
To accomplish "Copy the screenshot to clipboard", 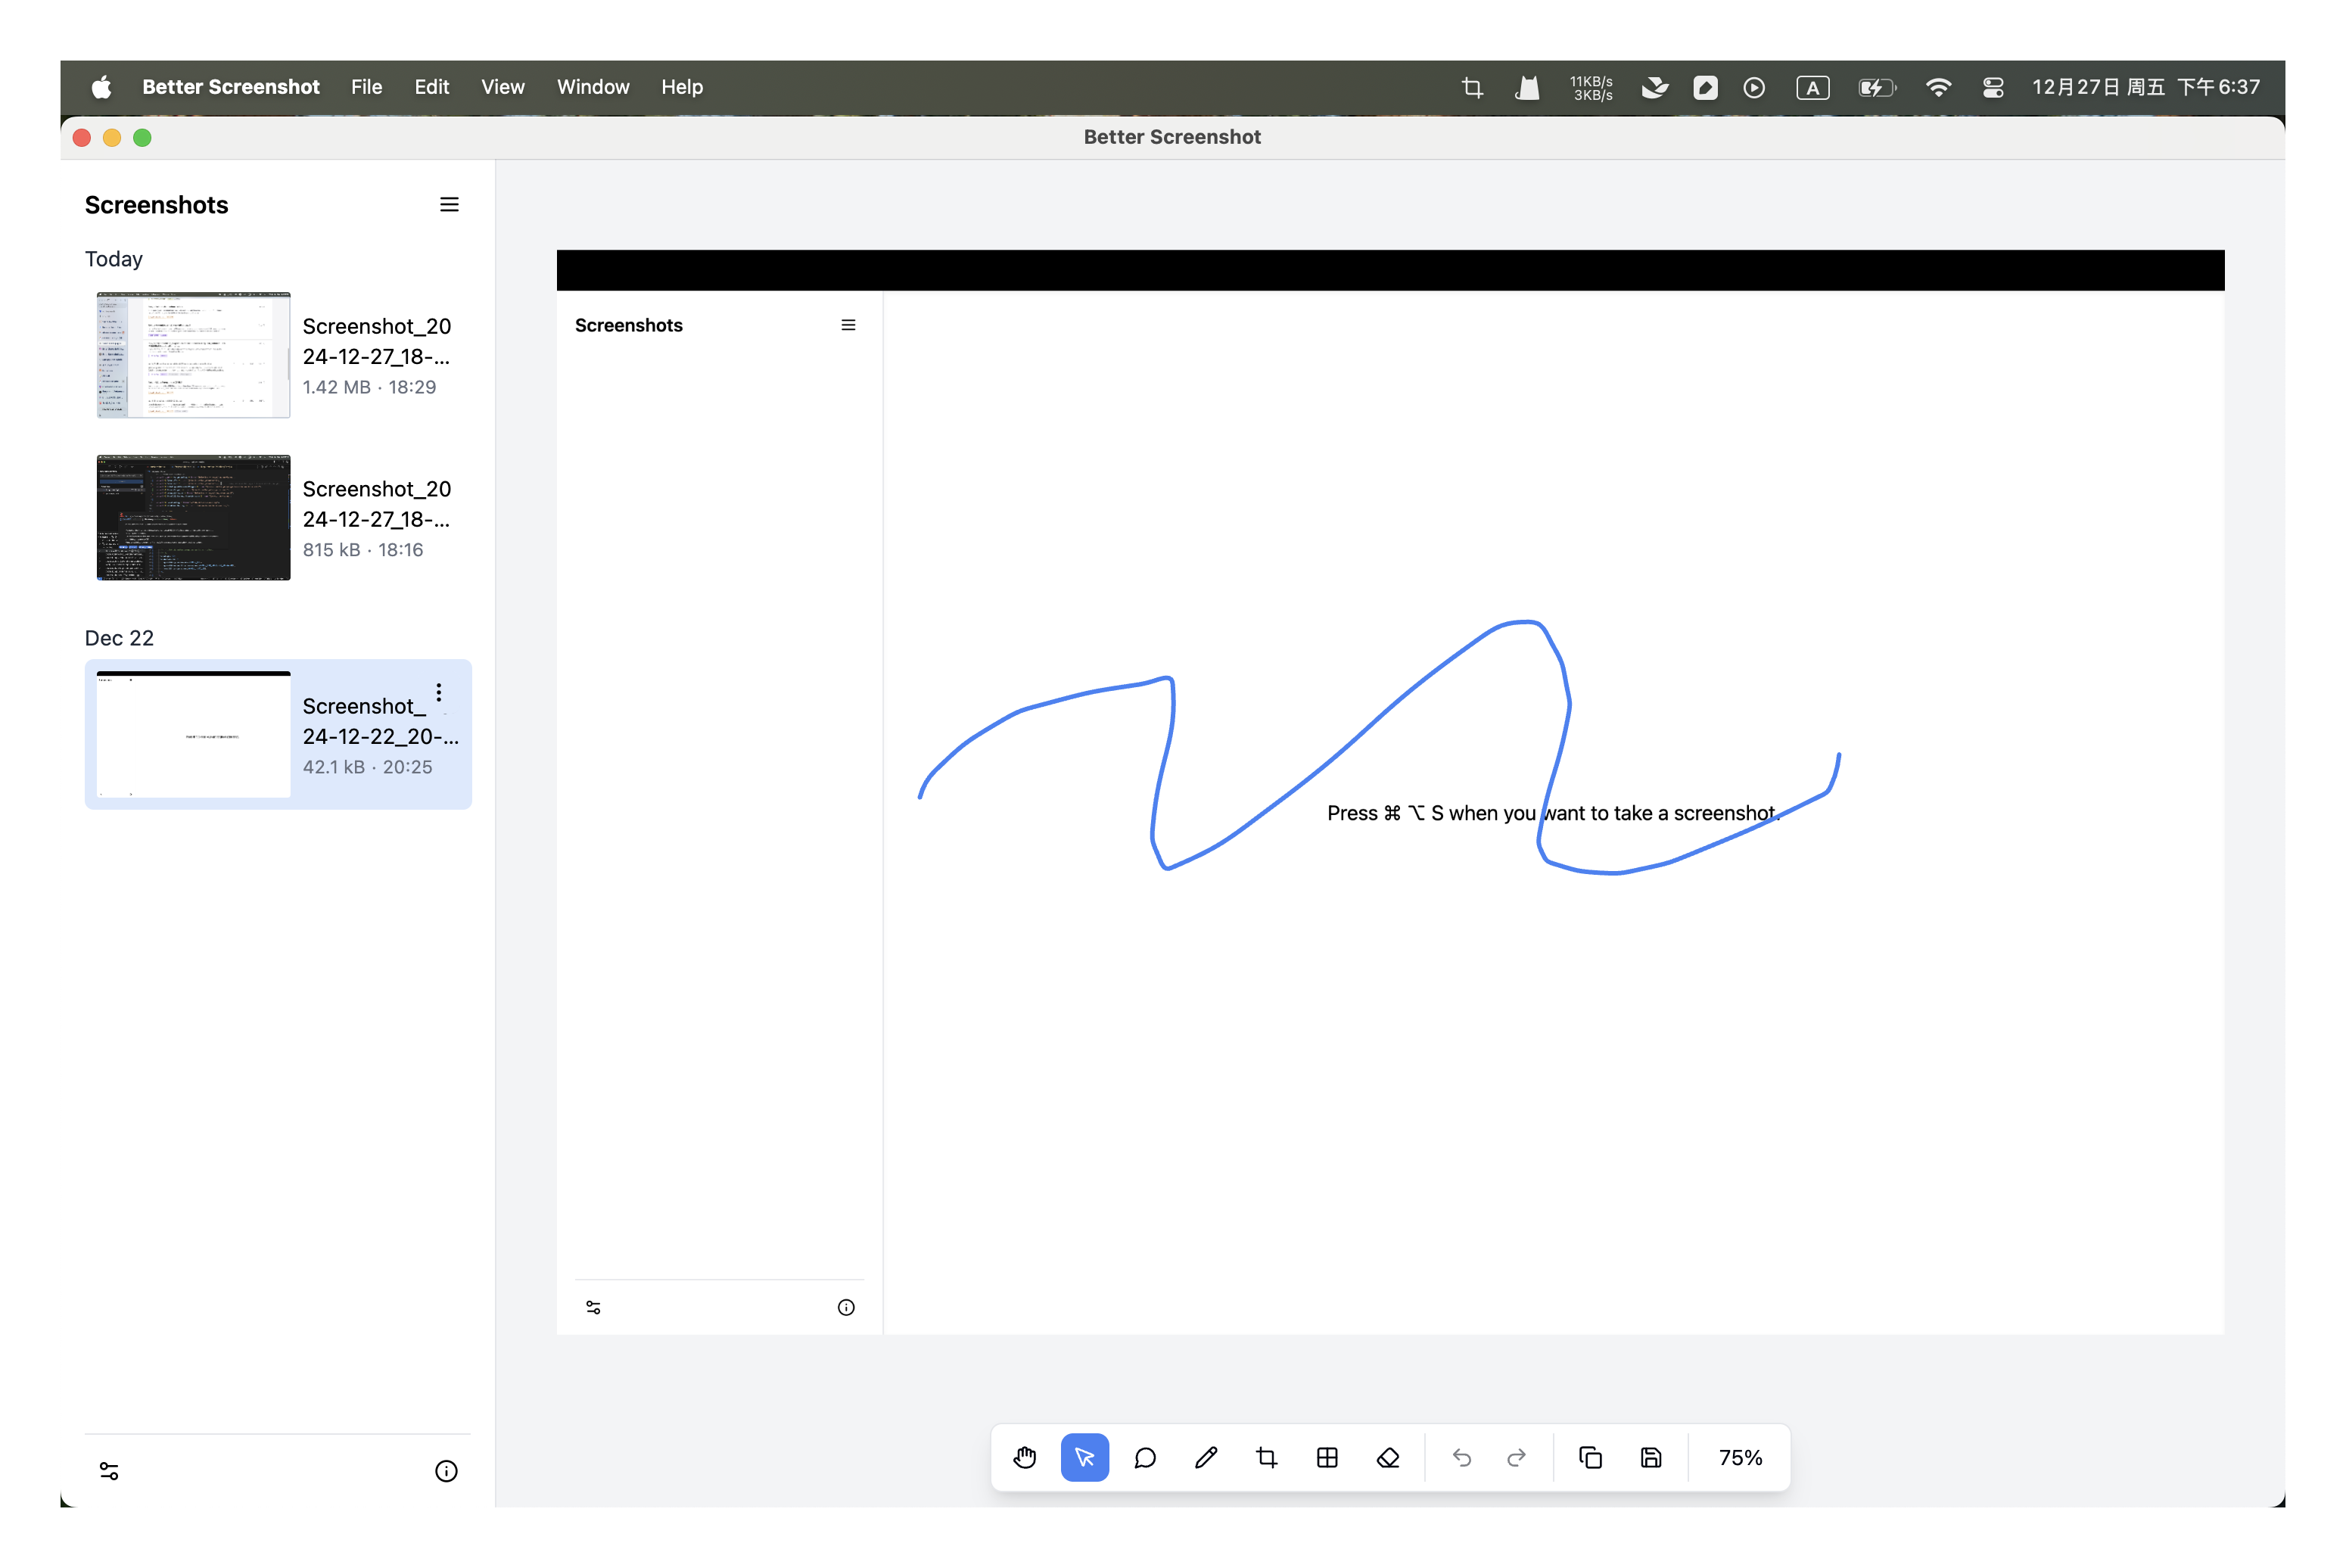I will click(1590, 1457).
